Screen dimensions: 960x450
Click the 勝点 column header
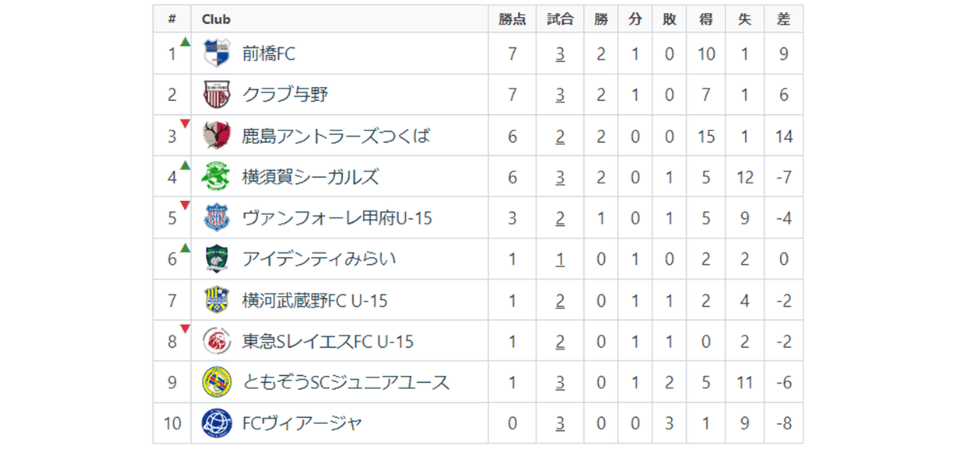512,19
